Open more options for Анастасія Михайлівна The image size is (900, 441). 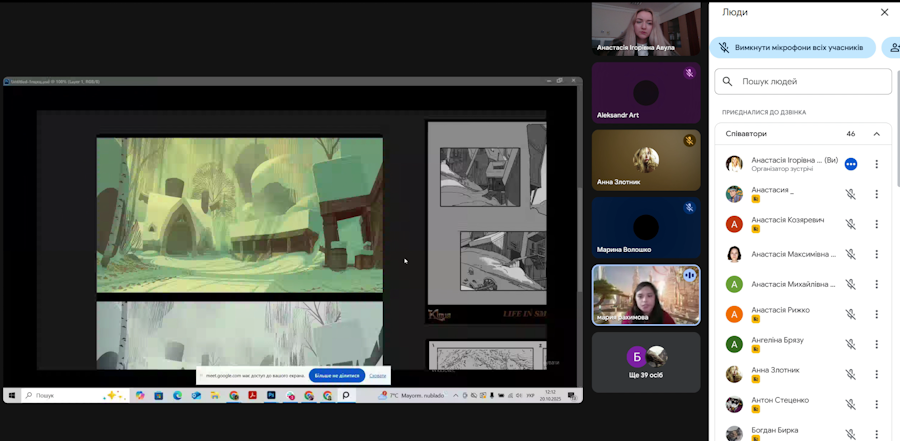876,284
